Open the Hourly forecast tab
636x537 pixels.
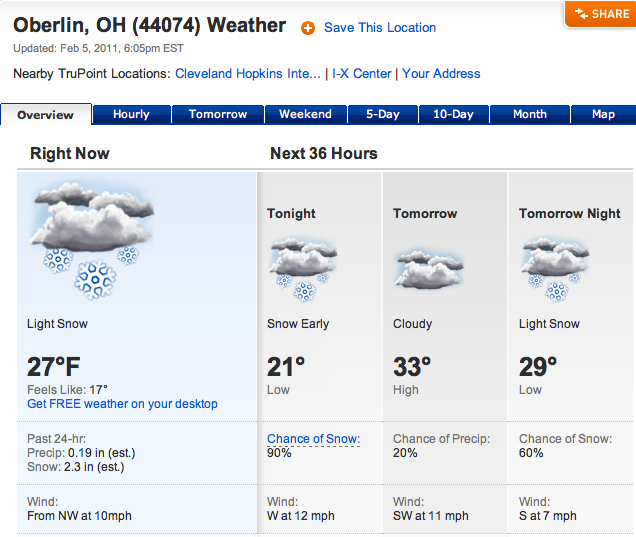pyautogui.click(x=131, y=114)
